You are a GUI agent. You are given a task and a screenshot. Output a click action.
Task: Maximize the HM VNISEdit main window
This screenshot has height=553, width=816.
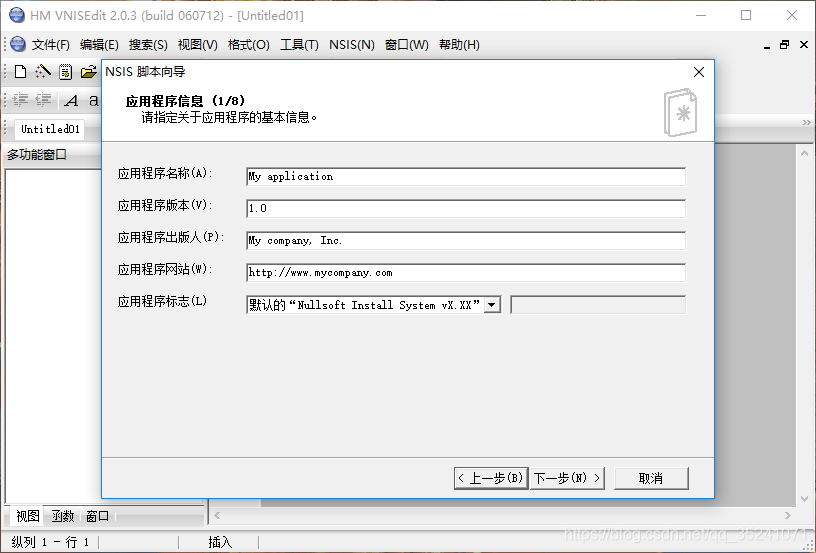point(746,15)
